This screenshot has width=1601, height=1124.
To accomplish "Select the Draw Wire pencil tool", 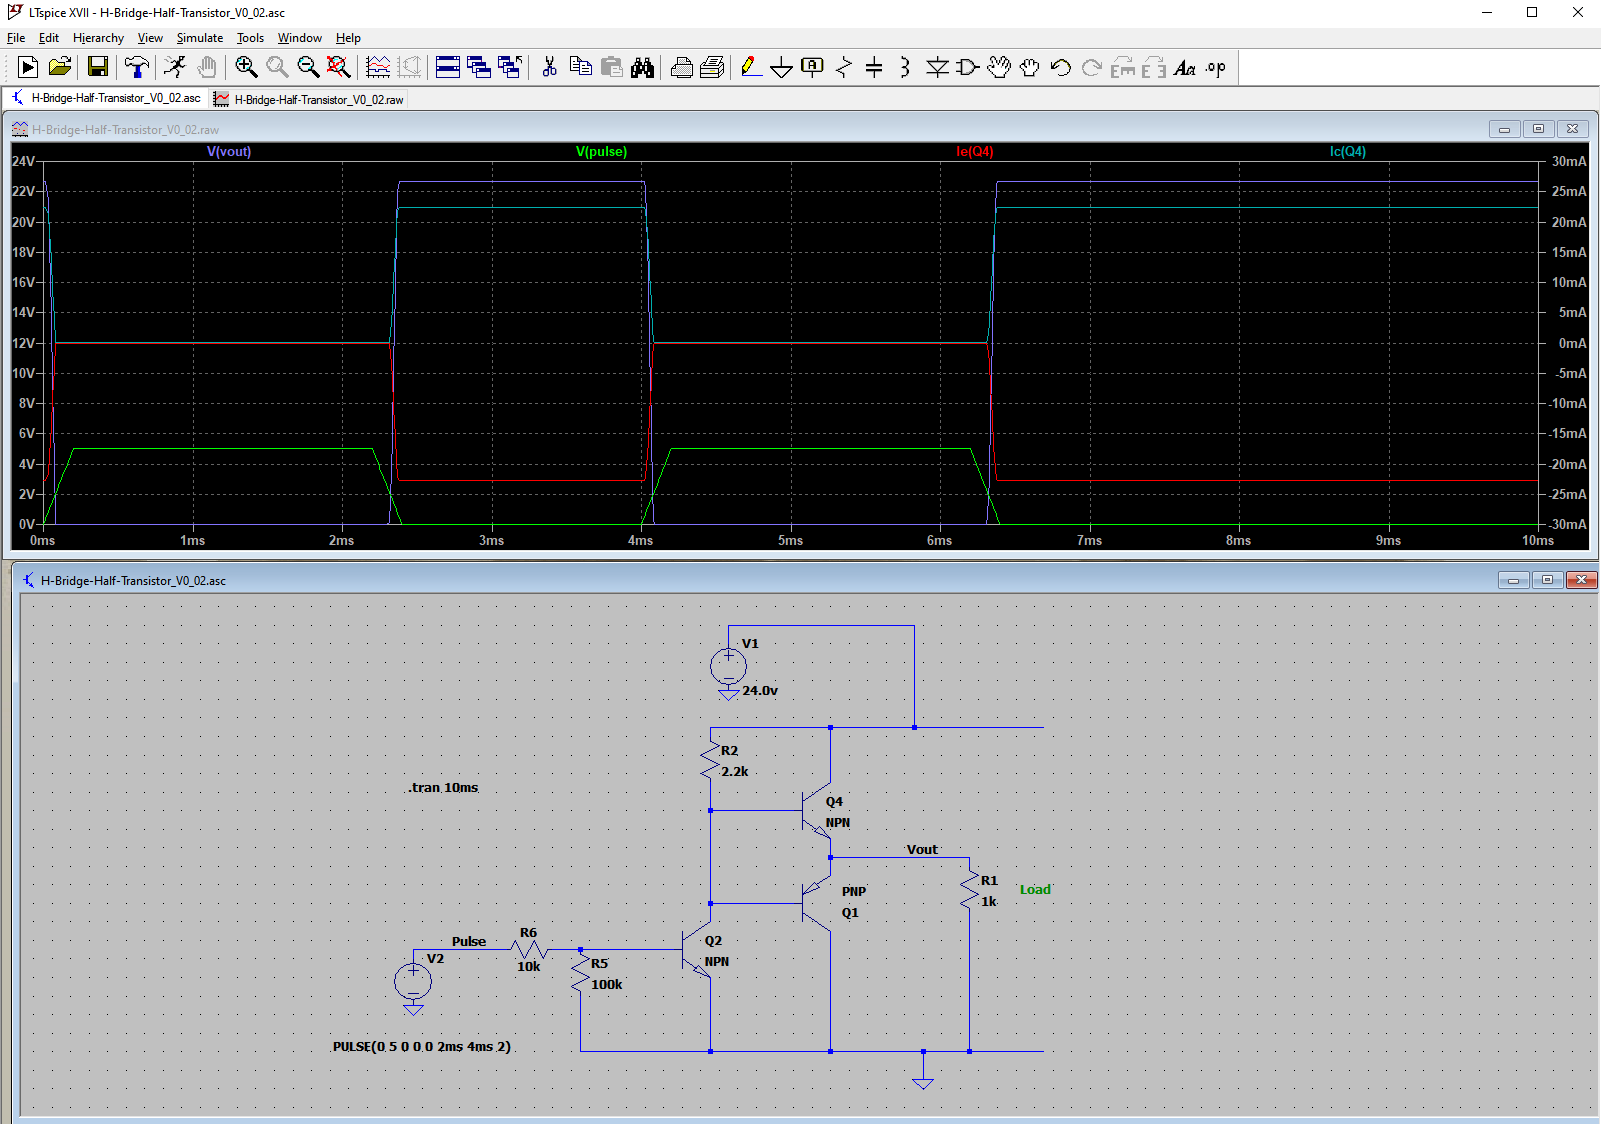I will pyautogui.click(x=751, y=67).
